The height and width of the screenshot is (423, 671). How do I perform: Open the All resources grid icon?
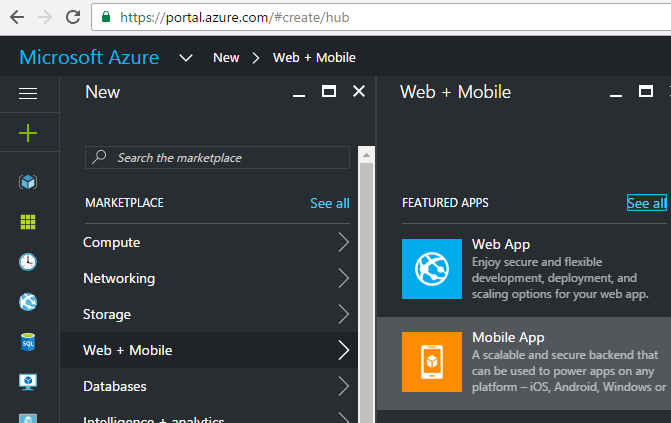[x=28, y=222]
